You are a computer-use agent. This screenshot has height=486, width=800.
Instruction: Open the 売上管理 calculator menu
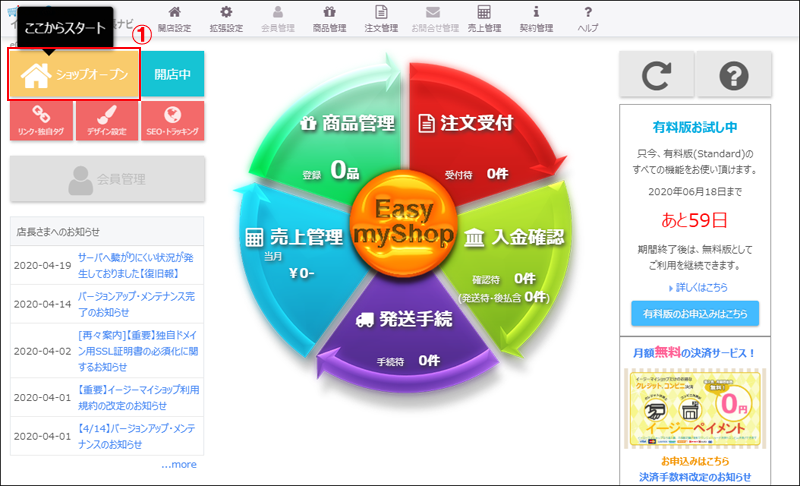coord(484,19)
